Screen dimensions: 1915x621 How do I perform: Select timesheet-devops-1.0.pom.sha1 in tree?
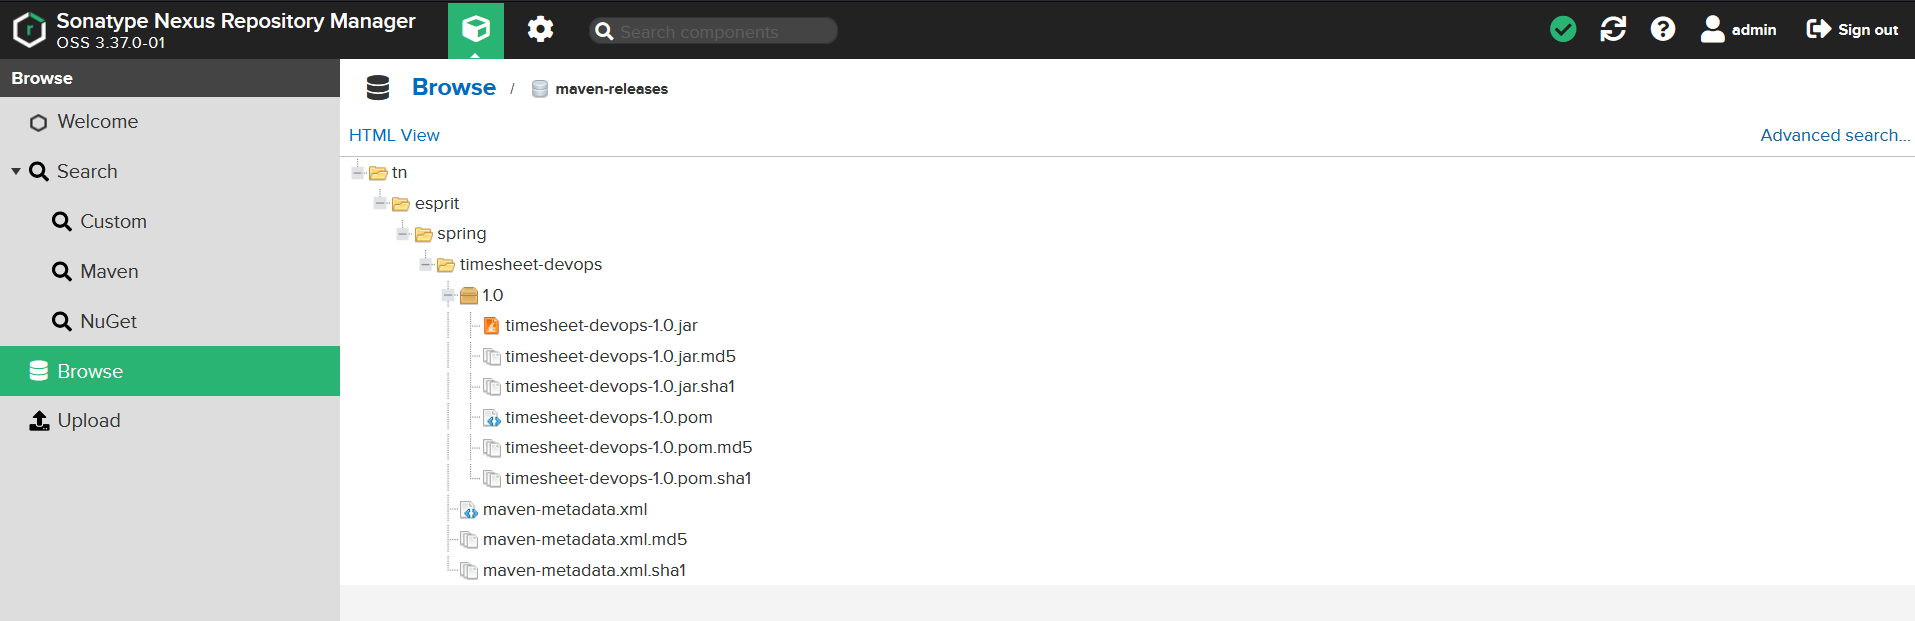point(628,478)
